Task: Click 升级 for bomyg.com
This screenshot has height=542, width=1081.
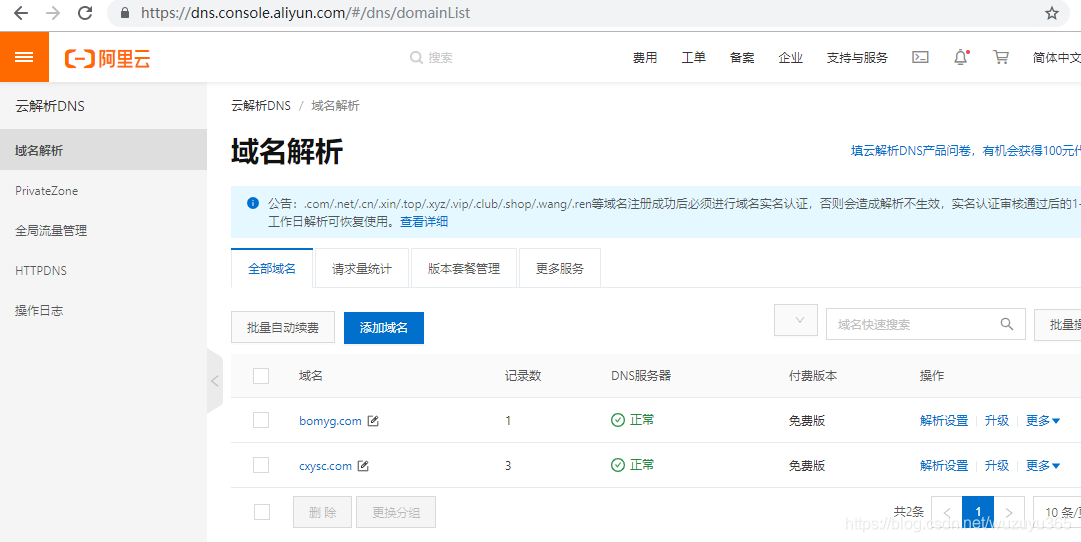Action: [x=997, y=421]
